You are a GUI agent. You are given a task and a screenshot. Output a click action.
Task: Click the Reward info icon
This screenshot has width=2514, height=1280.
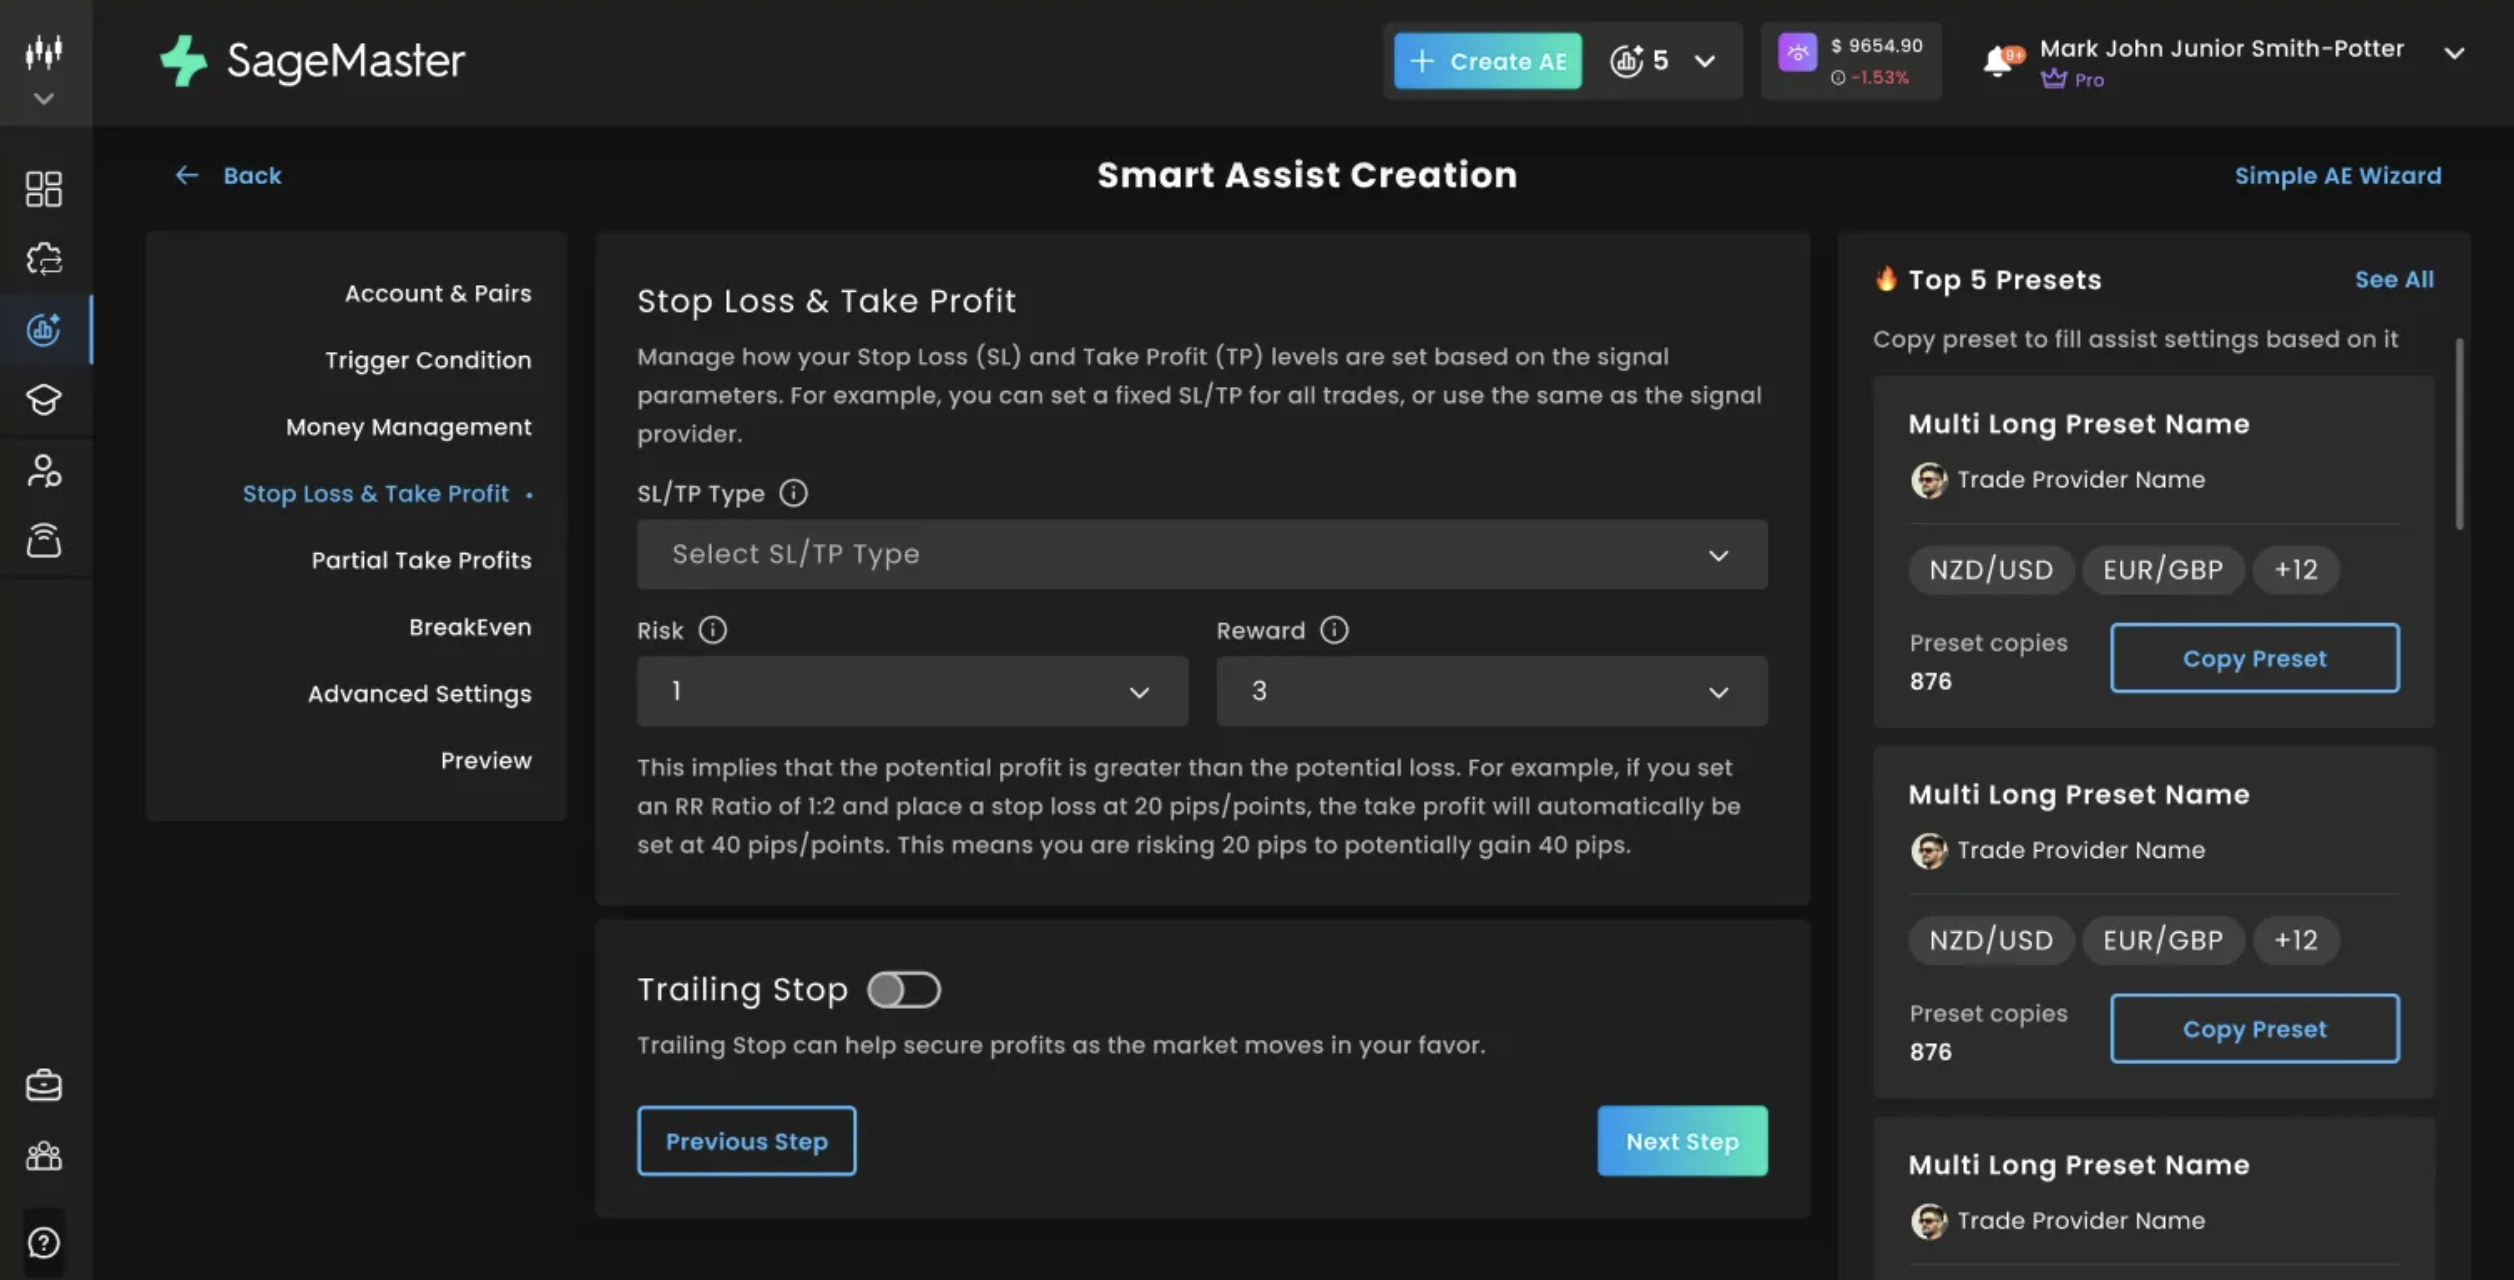[1334, 630]
